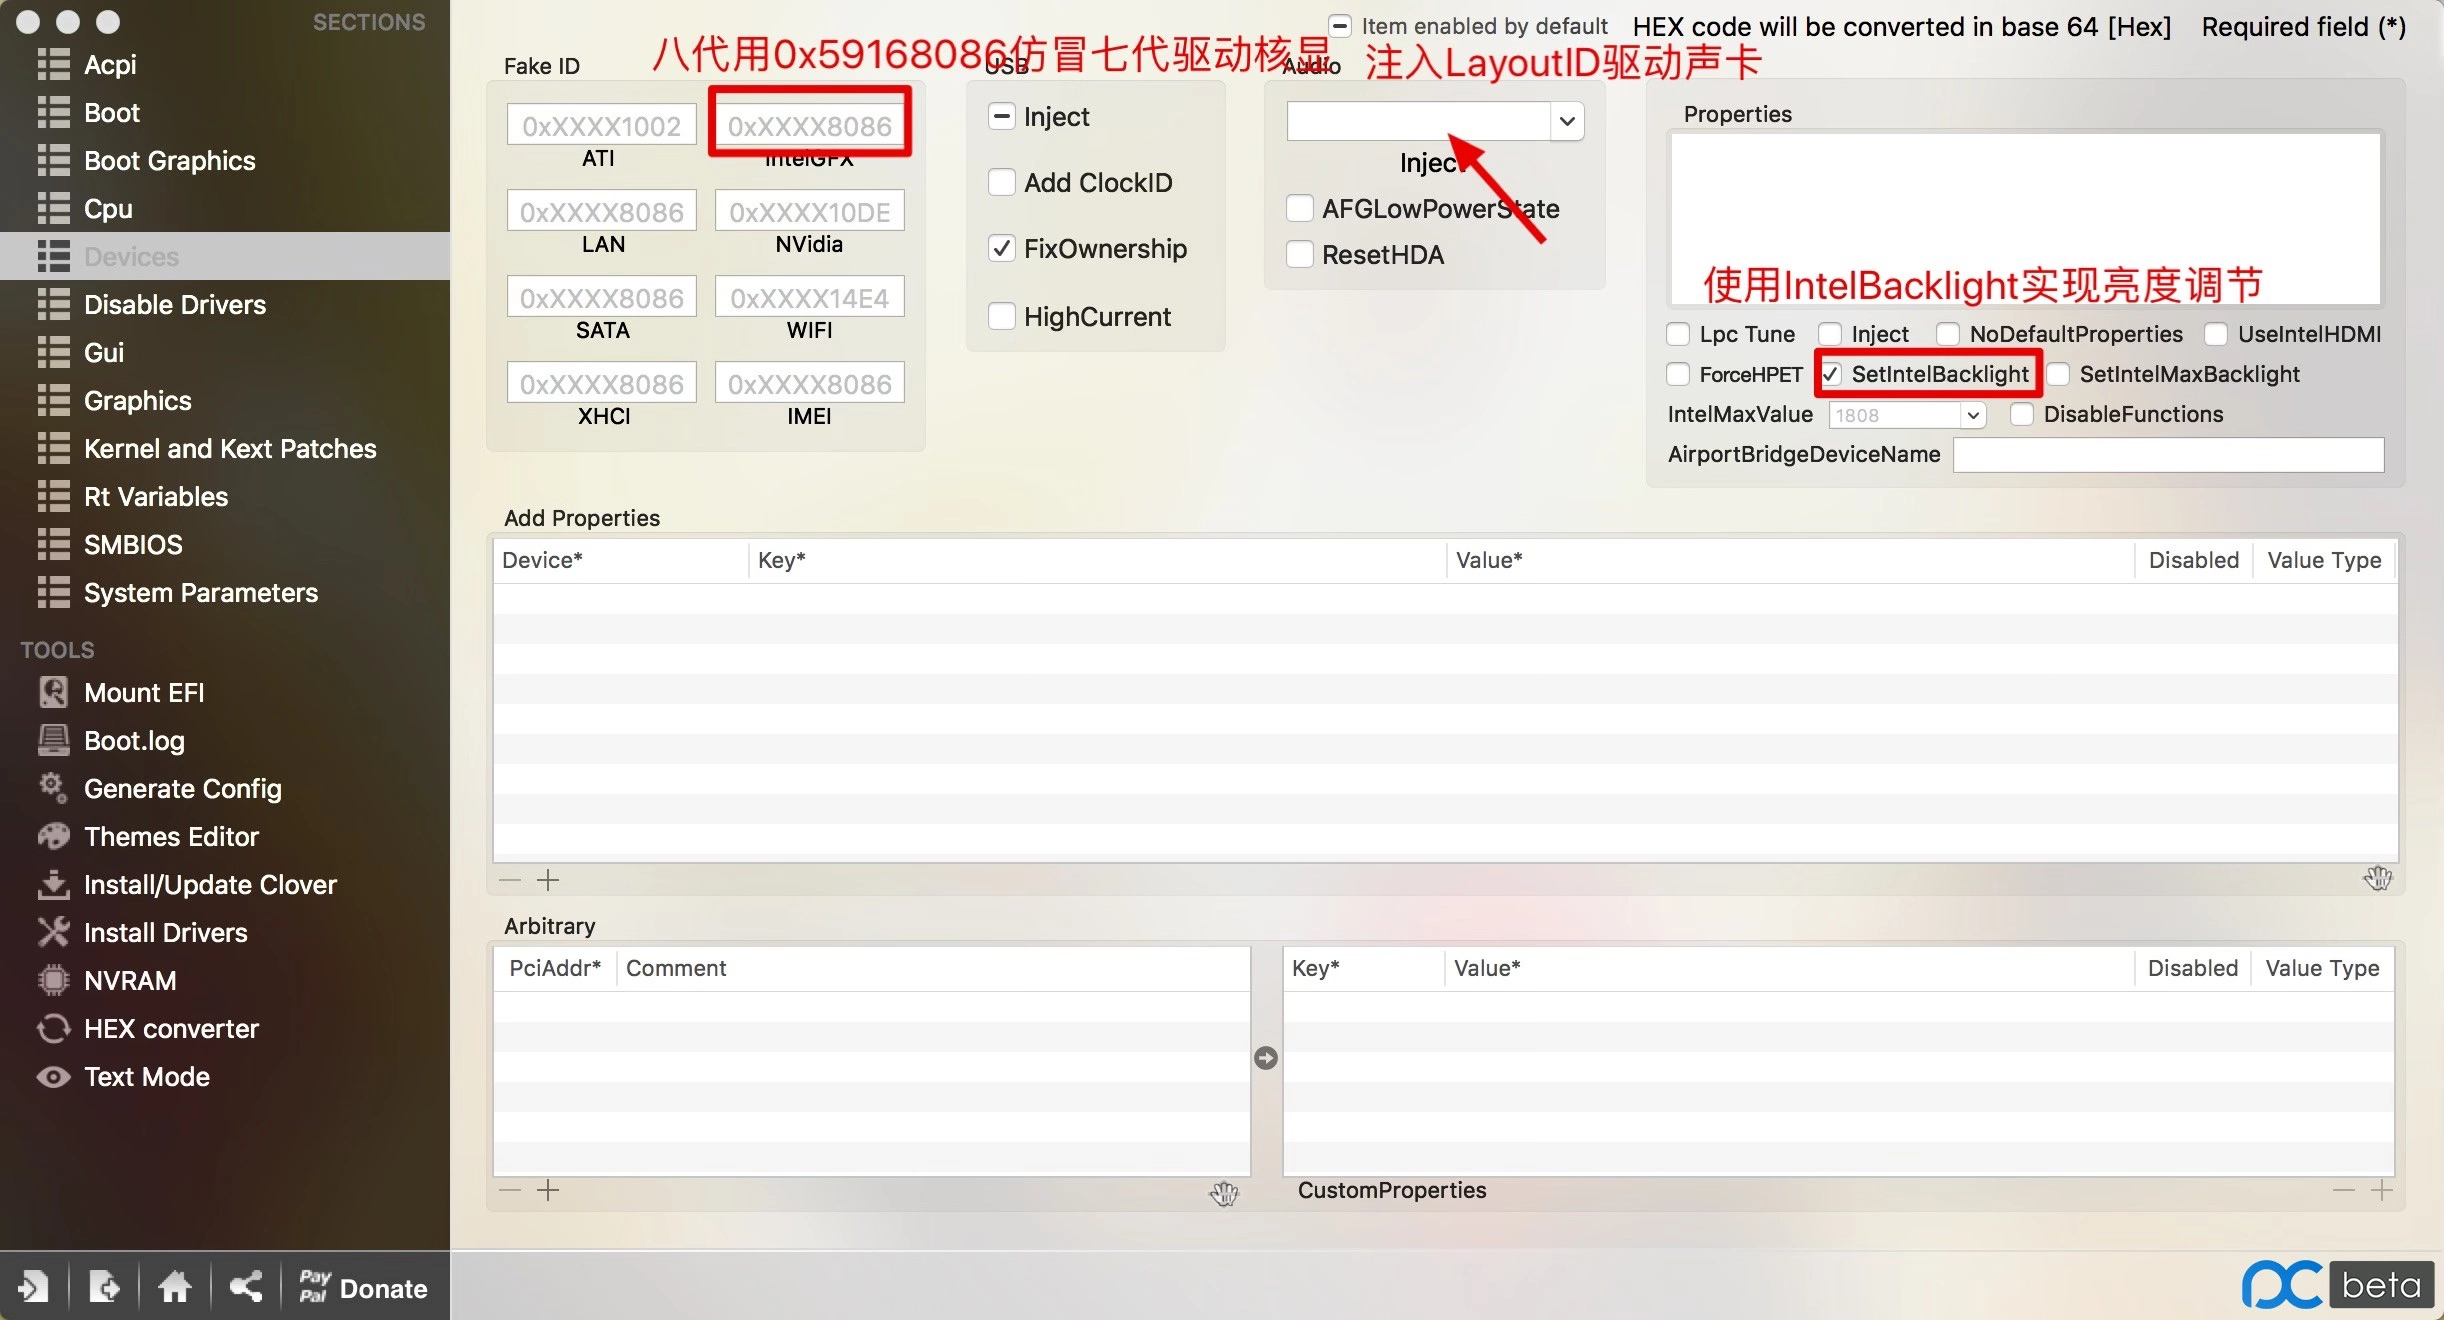This screenshot has width=2444, height=1320.
Task: Open Kernel and Kext Patches section
Action: tap(230, 448)
